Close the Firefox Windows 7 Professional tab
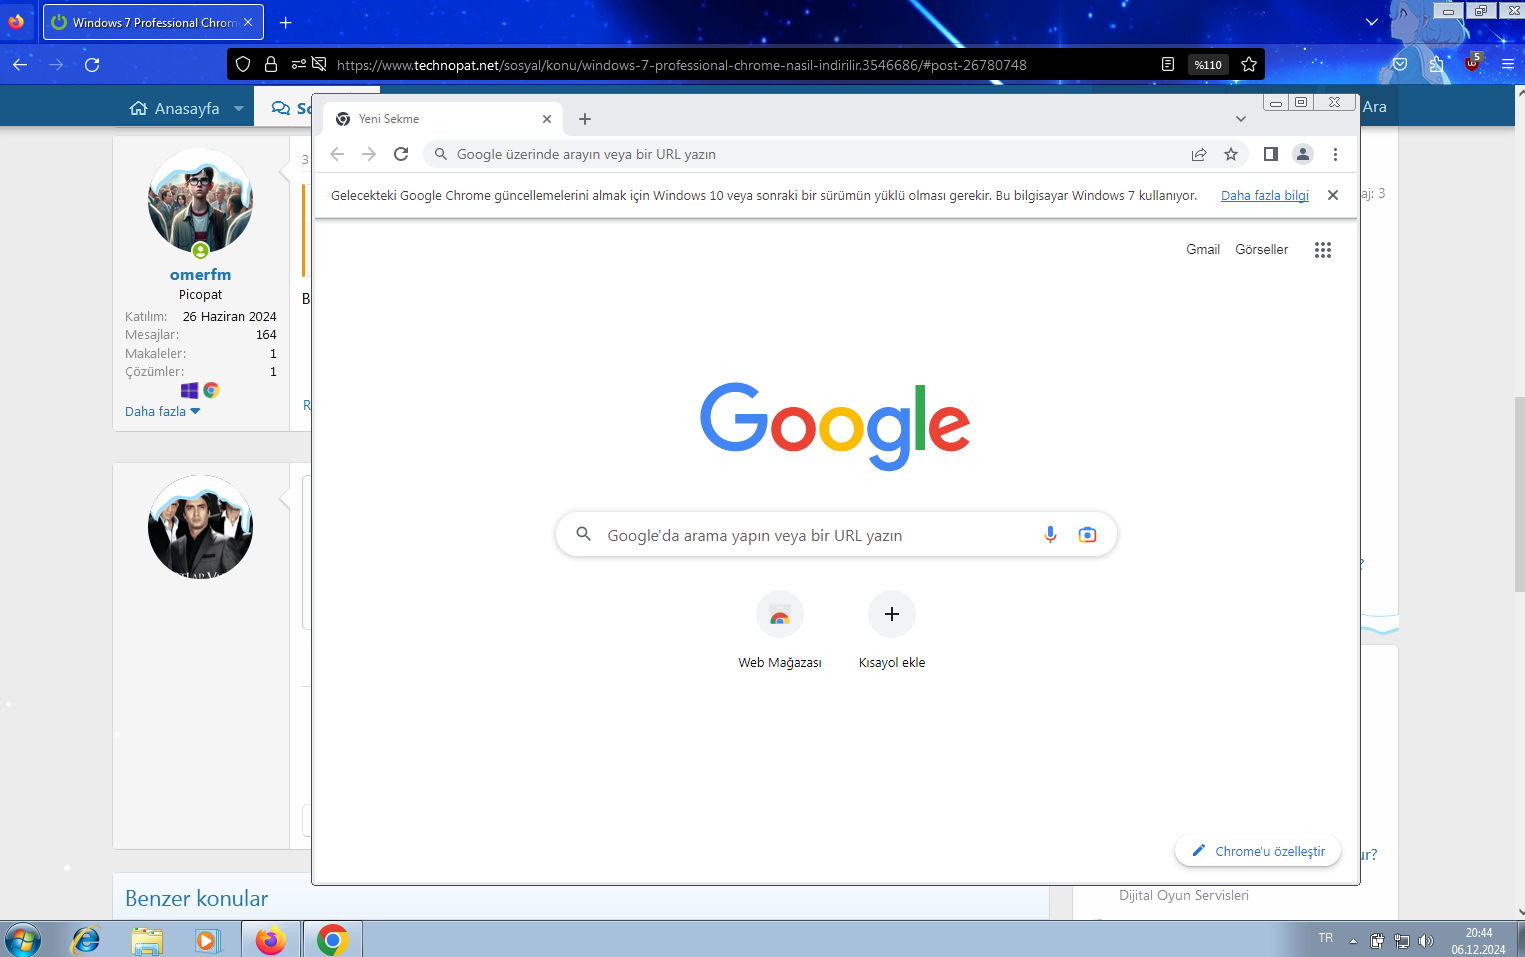Screen dimensions: 1525x957 (248, 22)
